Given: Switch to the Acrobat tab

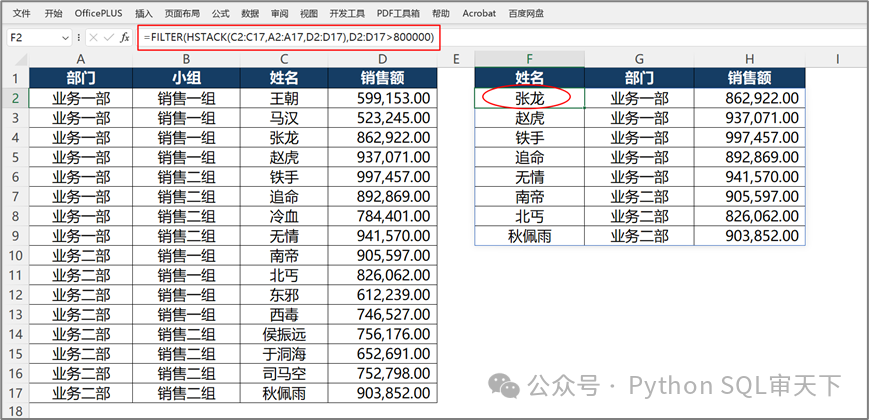Looking at the screenshot, I should point(479,13).
